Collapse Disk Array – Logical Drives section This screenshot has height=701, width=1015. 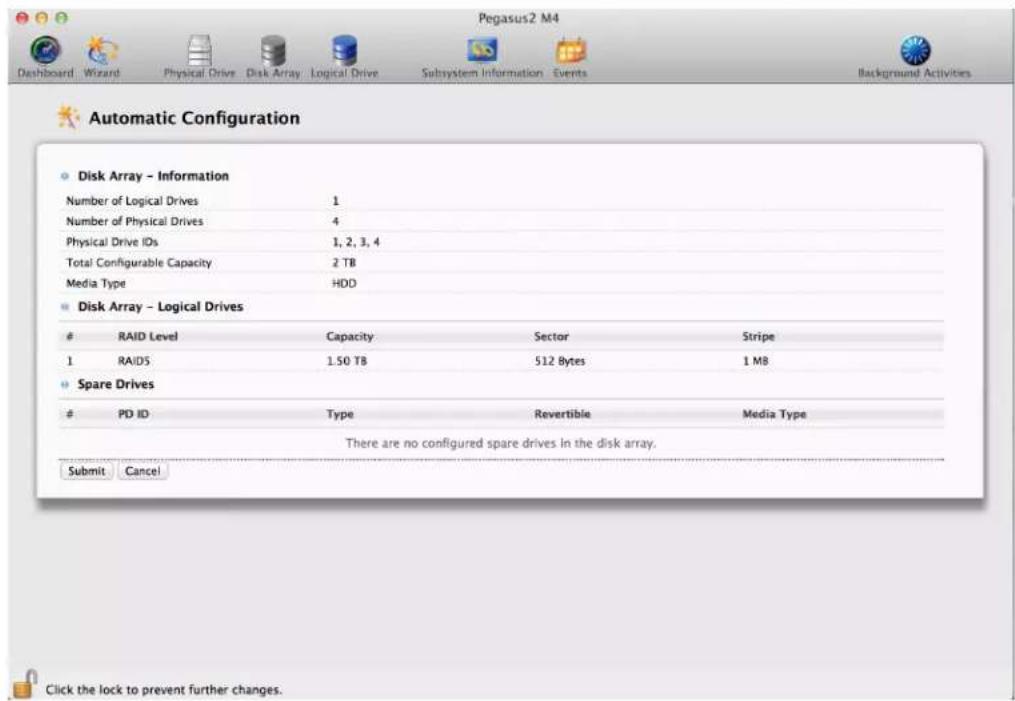[x=64, y=307]
